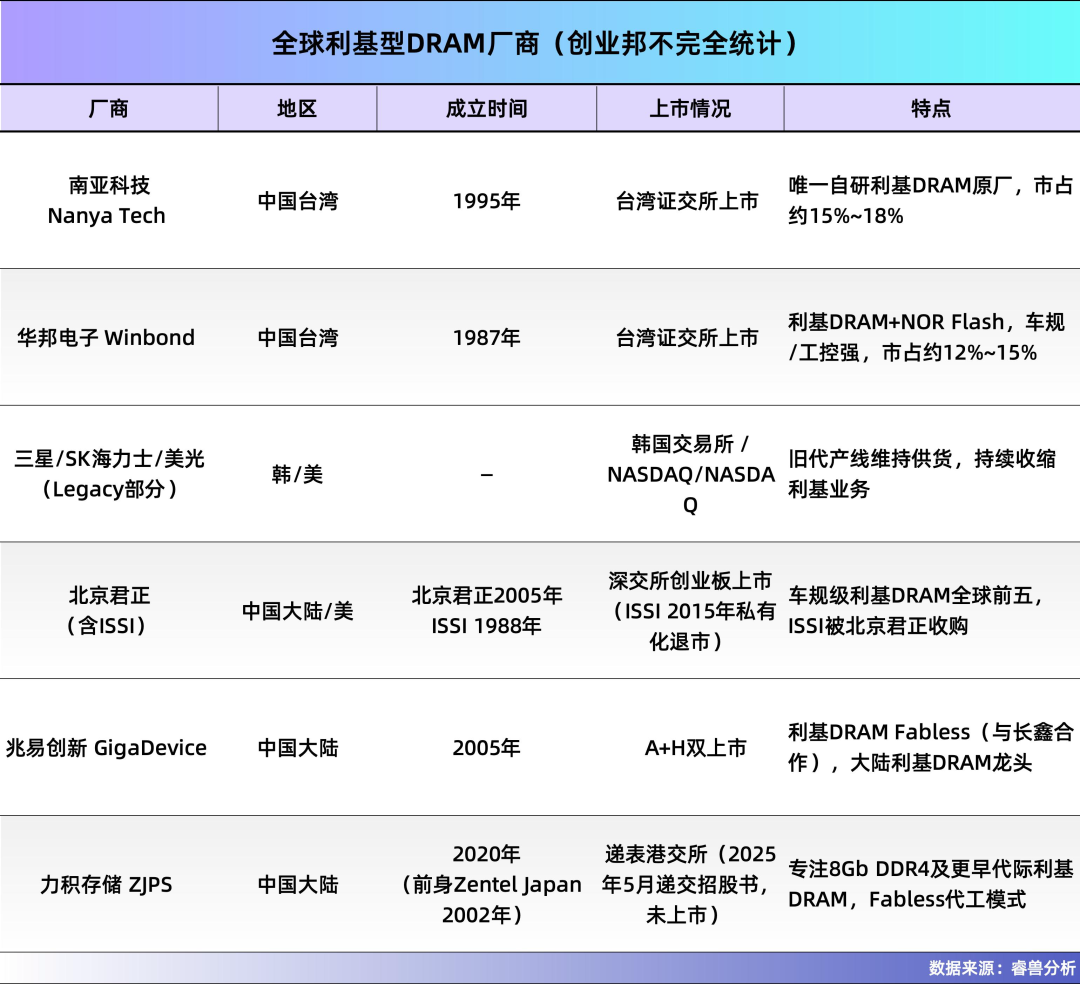Viewport: 1080px width, 984px height.
Task: Click the 2020年 前身Zentel Japan cell
Action: tap(488, 884)
